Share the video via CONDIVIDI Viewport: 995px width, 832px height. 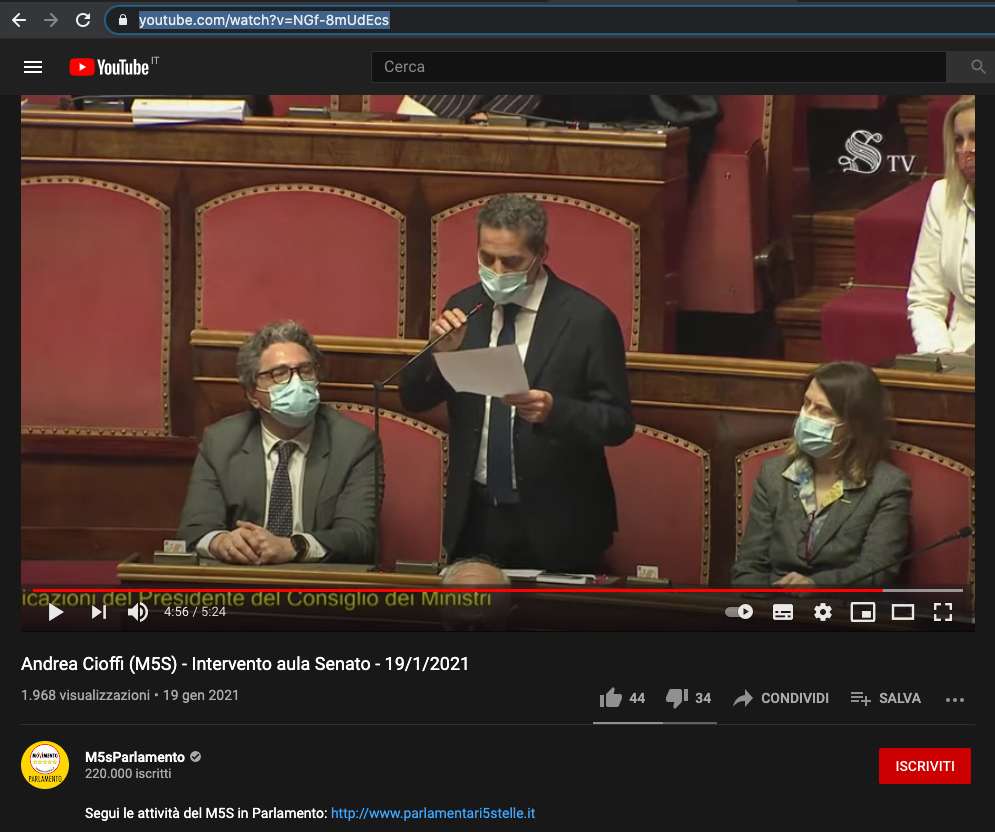click(781, 698)
